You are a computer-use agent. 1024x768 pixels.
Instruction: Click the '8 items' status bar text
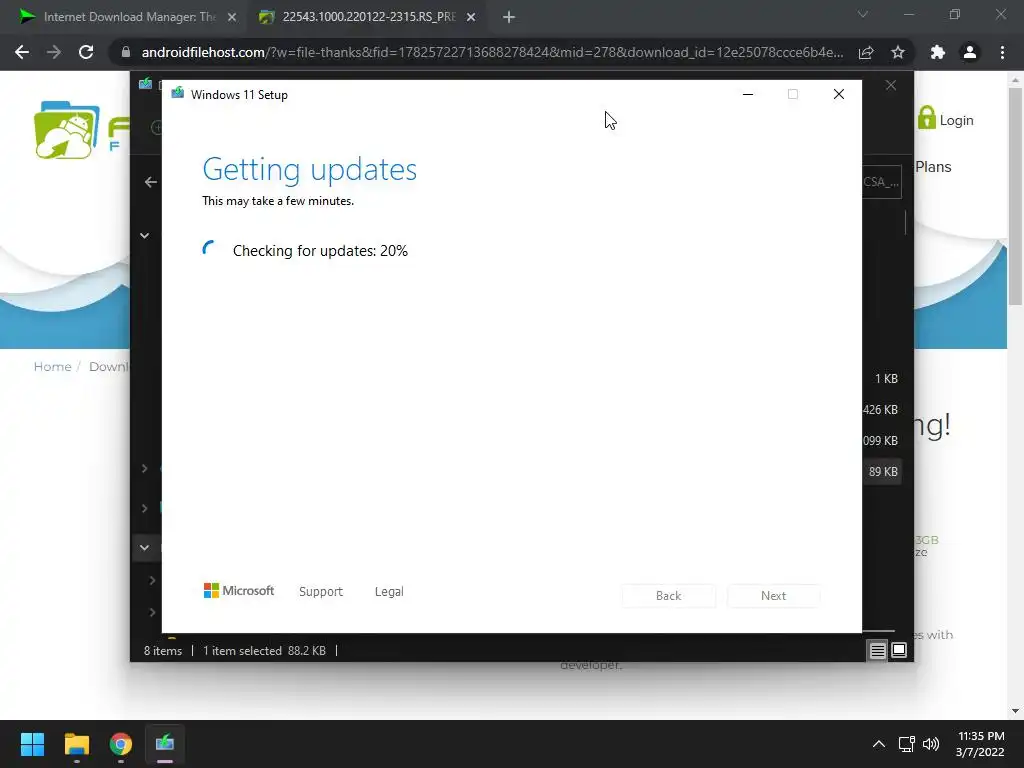(x=163, y=650)
